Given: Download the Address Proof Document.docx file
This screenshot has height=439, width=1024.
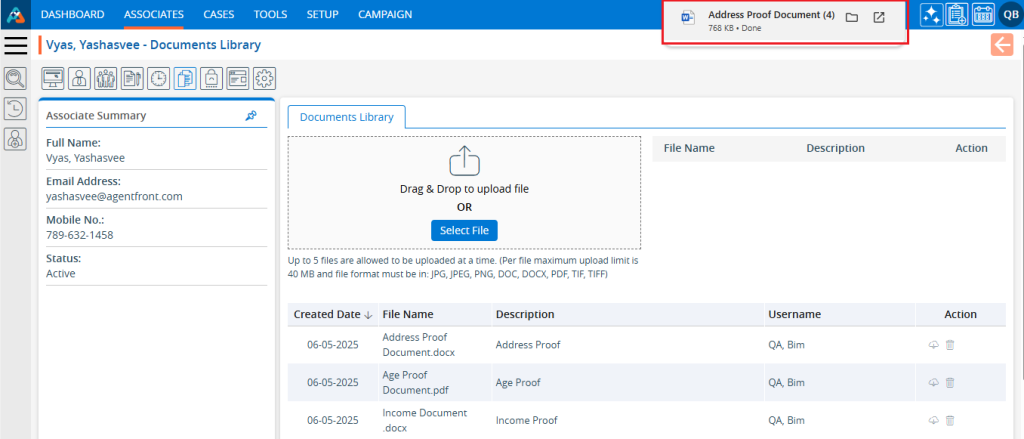Looking at the screenshot, I should click(x=933, y=345).
